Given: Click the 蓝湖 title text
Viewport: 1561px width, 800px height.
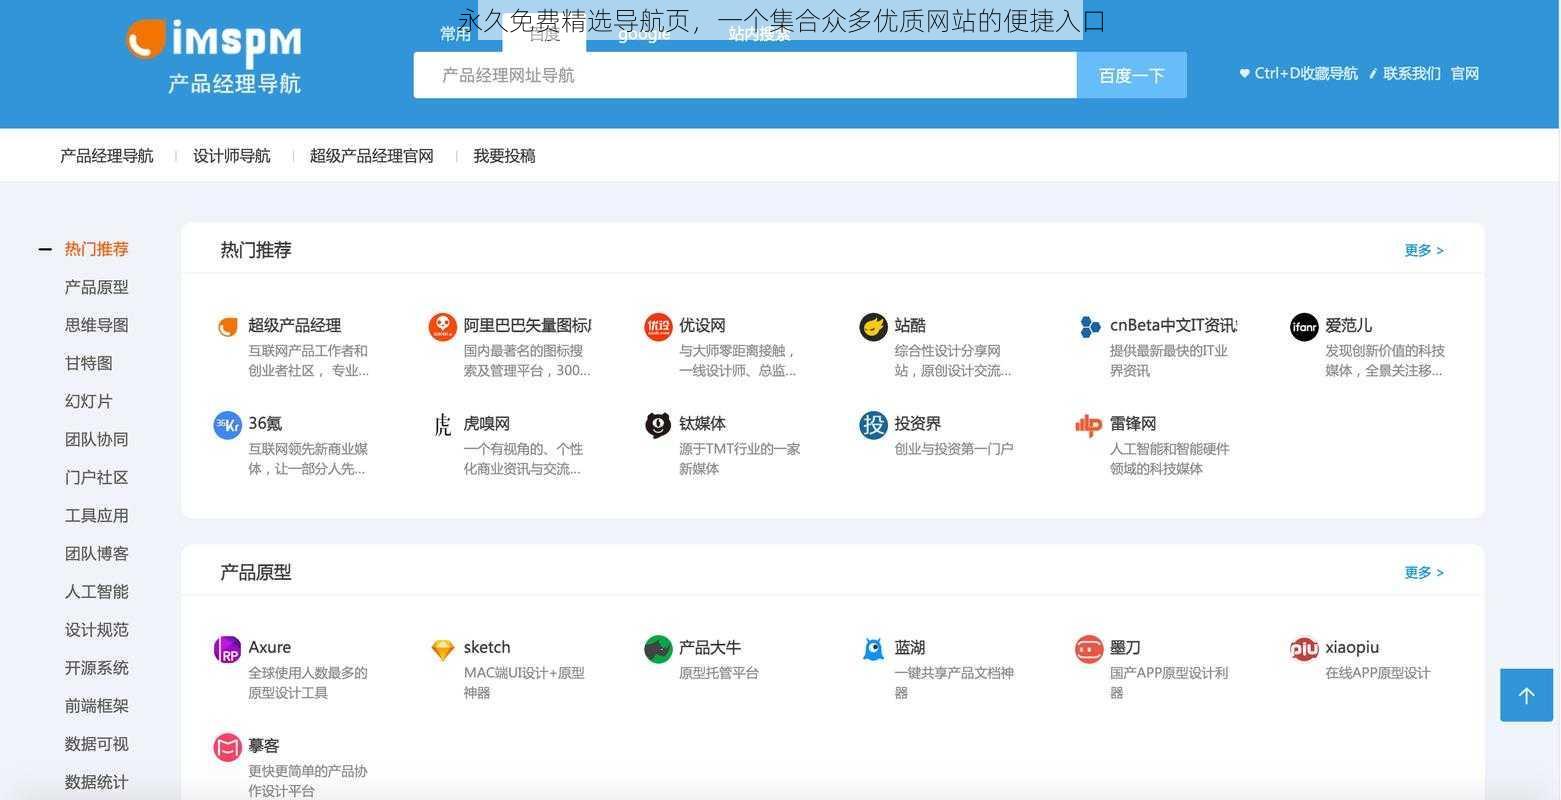Looking at the screenshot, I should [x=910, y=647].
